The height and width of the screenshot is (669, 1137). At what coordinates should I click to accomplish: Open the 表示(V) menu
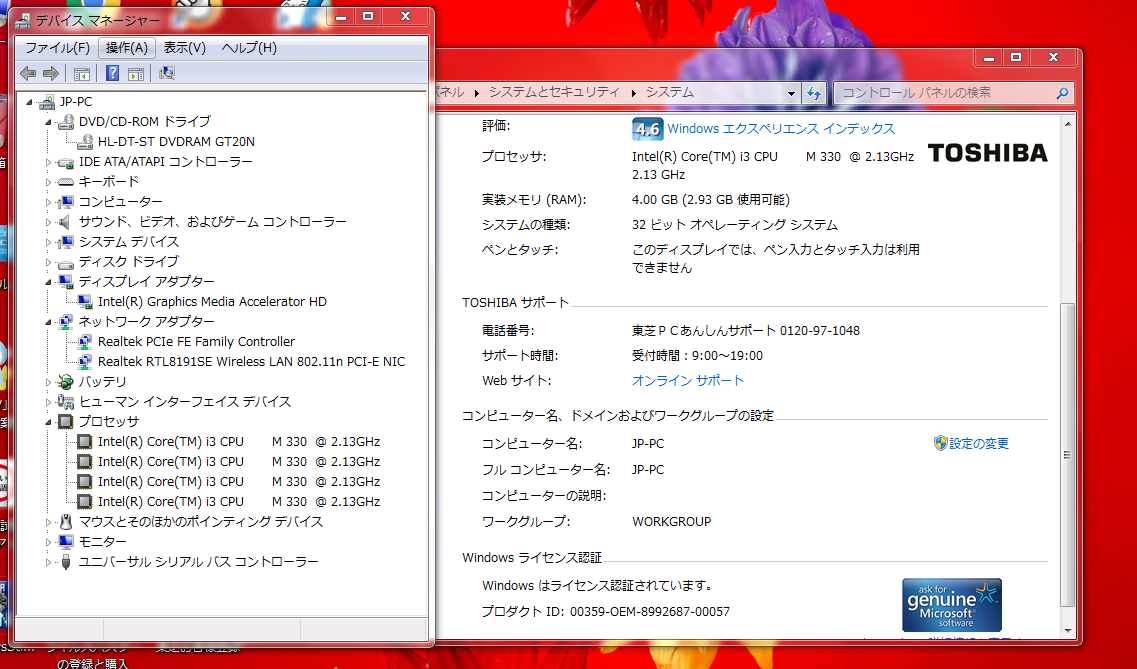185,48
